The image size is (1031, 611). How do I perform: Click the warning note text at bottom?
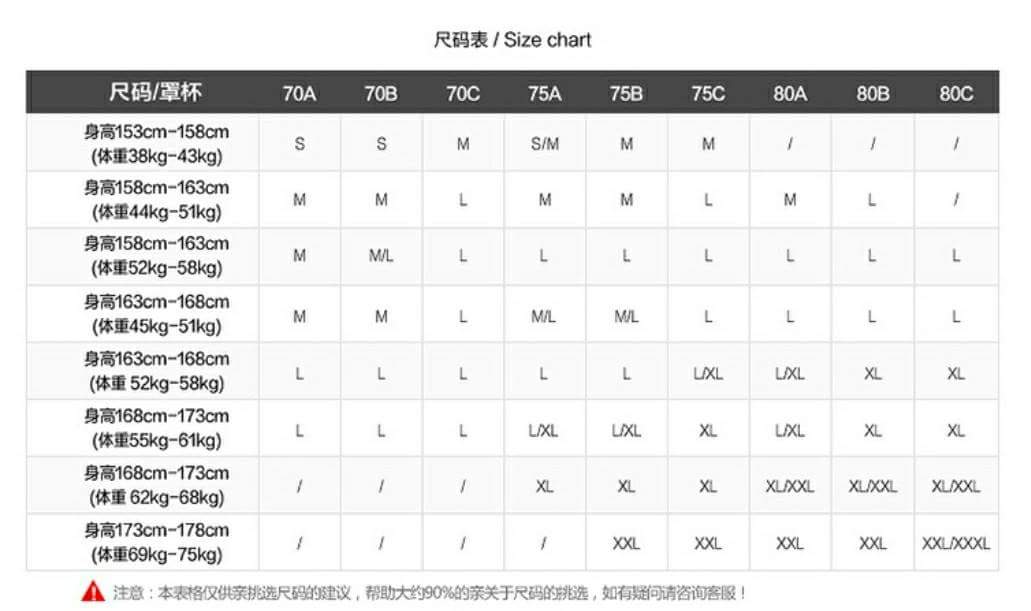coord(431,593)
